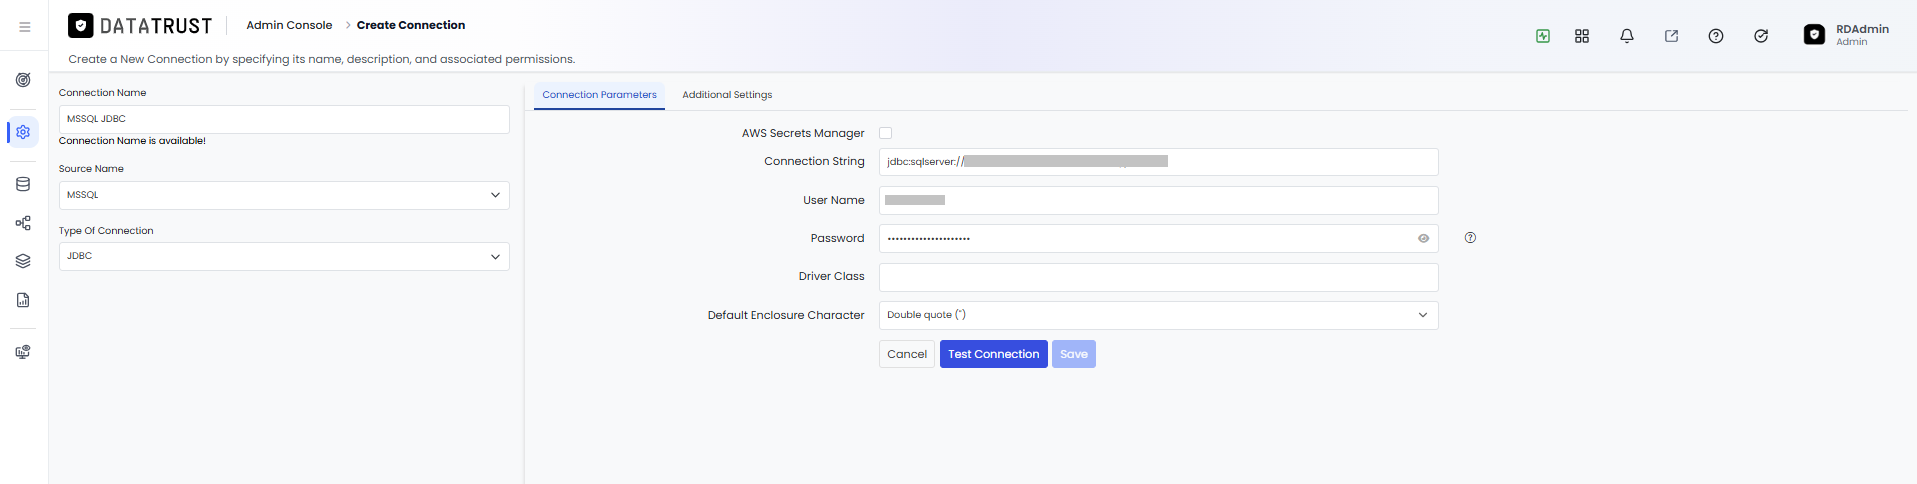Click the refresh check icon in header
The width and height of the screenshot is (1917, 484).
tap(1761, 36)
